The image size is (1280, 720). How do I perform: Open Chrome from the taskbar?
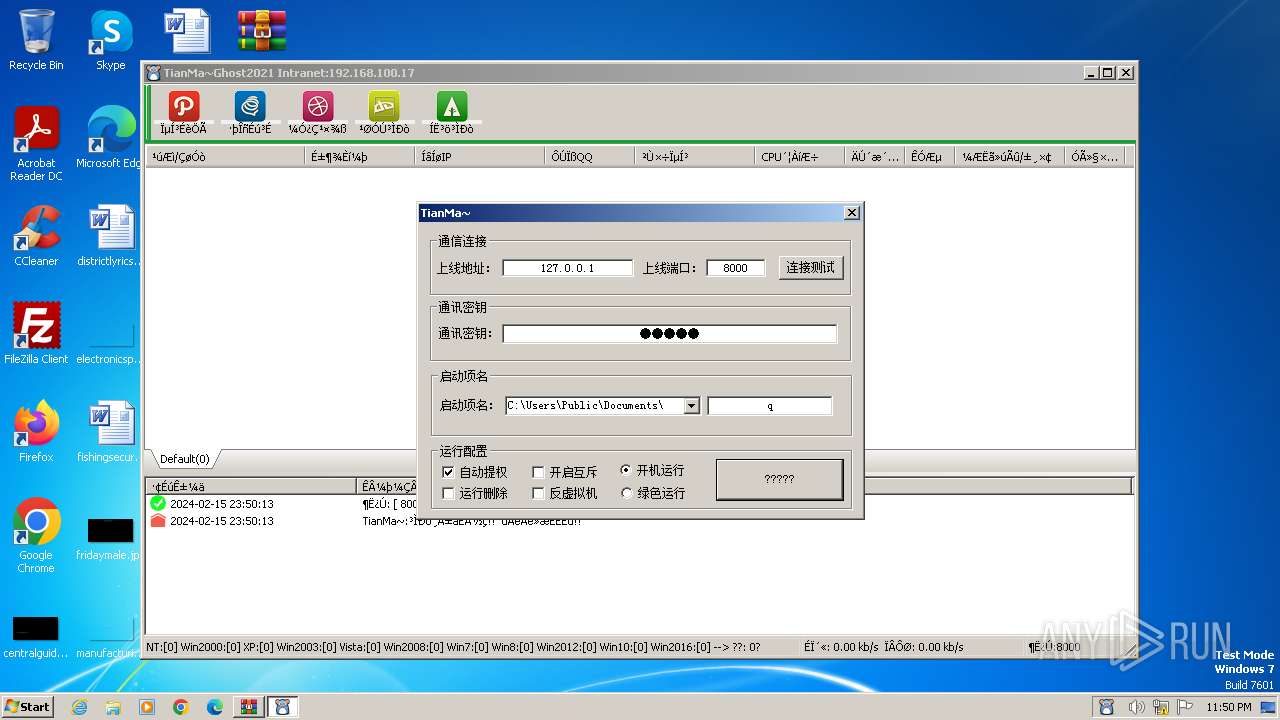[x=180, y=707]
